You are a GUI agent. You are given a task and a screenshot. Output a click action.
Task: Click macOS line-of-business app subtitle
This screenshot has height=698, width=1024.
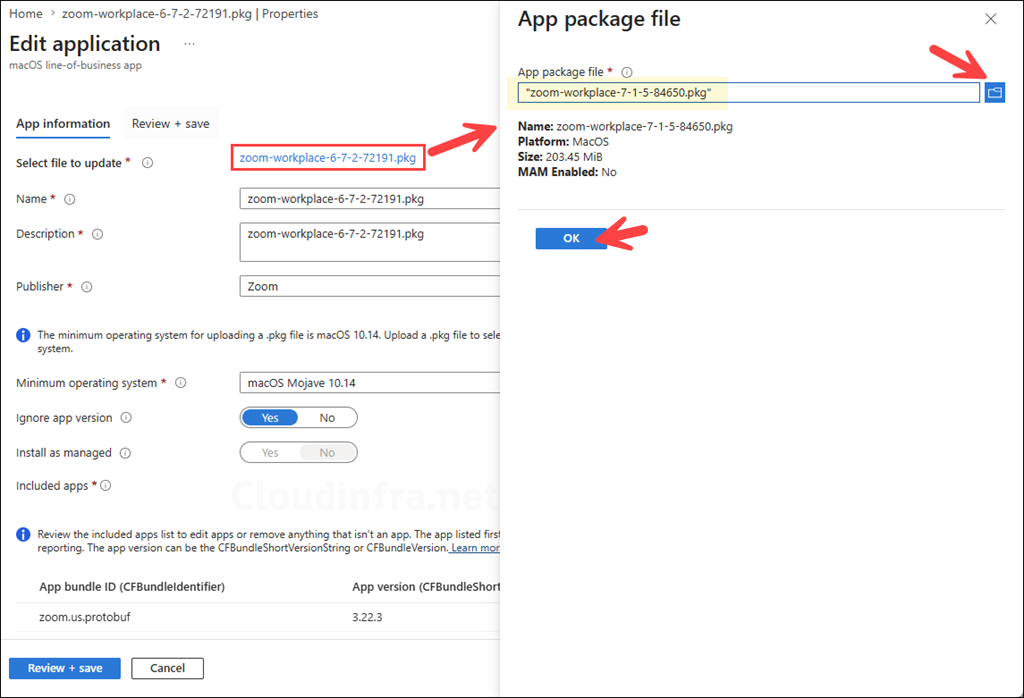75,65
